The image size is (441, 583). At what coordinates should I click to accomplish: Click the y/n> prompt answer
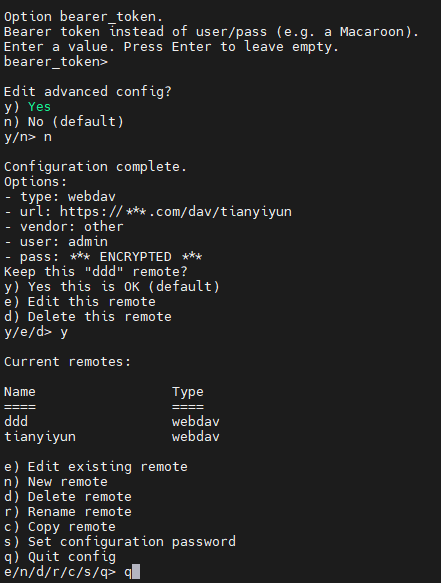(48, 137)
